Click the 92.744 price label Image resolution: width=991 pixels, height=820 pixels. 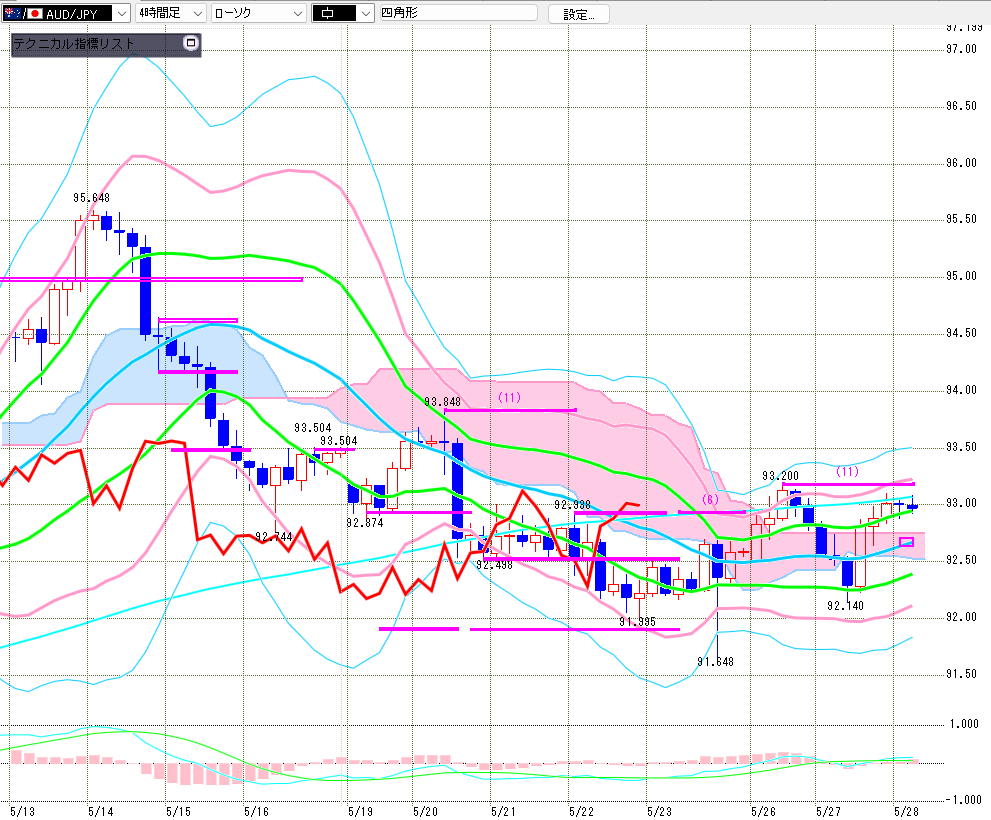274,537
